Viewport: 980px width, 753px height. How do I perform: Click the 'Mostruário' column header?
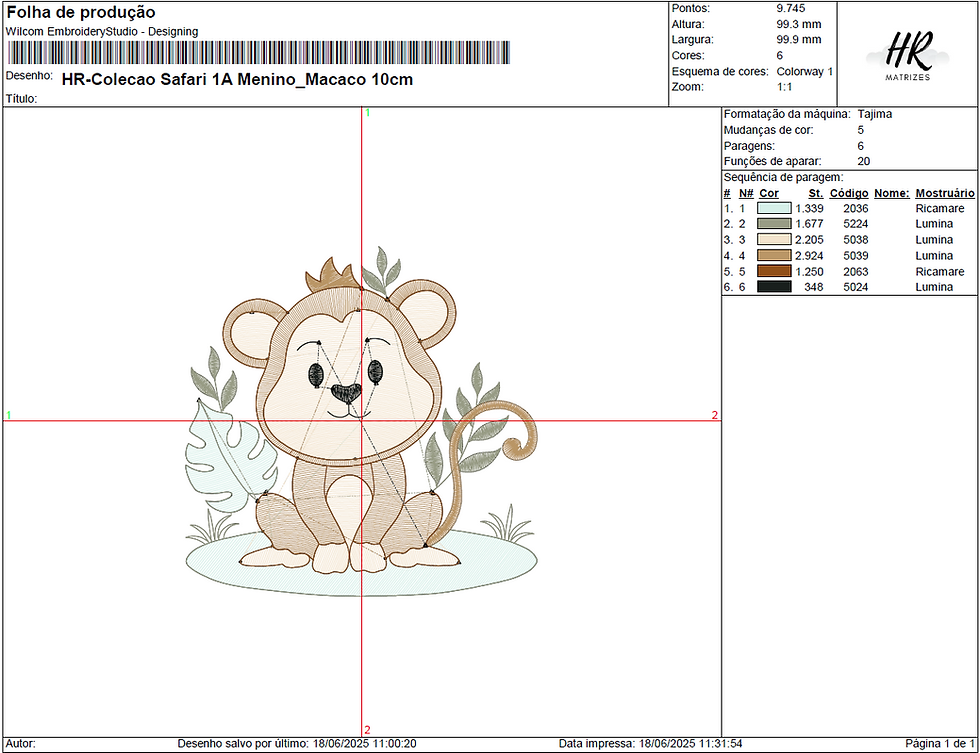(x=945, y=193)
